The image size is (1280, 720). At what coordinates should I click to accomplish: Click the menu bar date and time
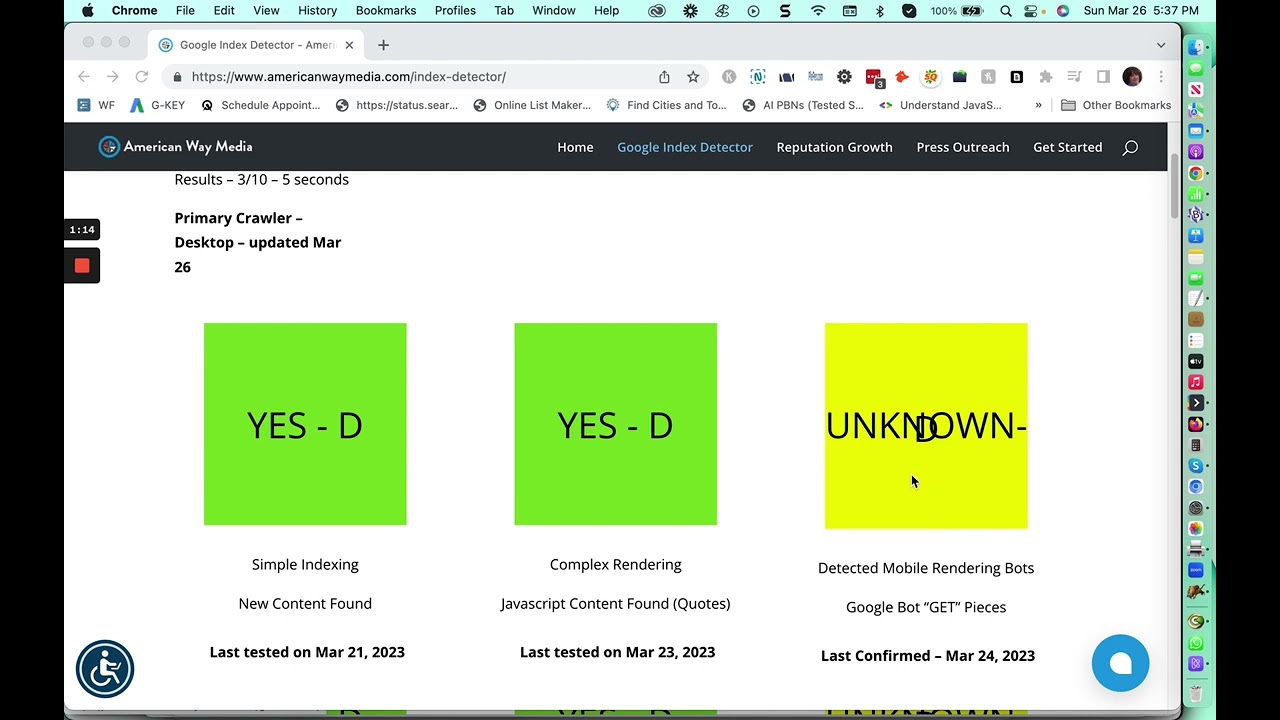pyautogui.click(x=1140, y=11)
